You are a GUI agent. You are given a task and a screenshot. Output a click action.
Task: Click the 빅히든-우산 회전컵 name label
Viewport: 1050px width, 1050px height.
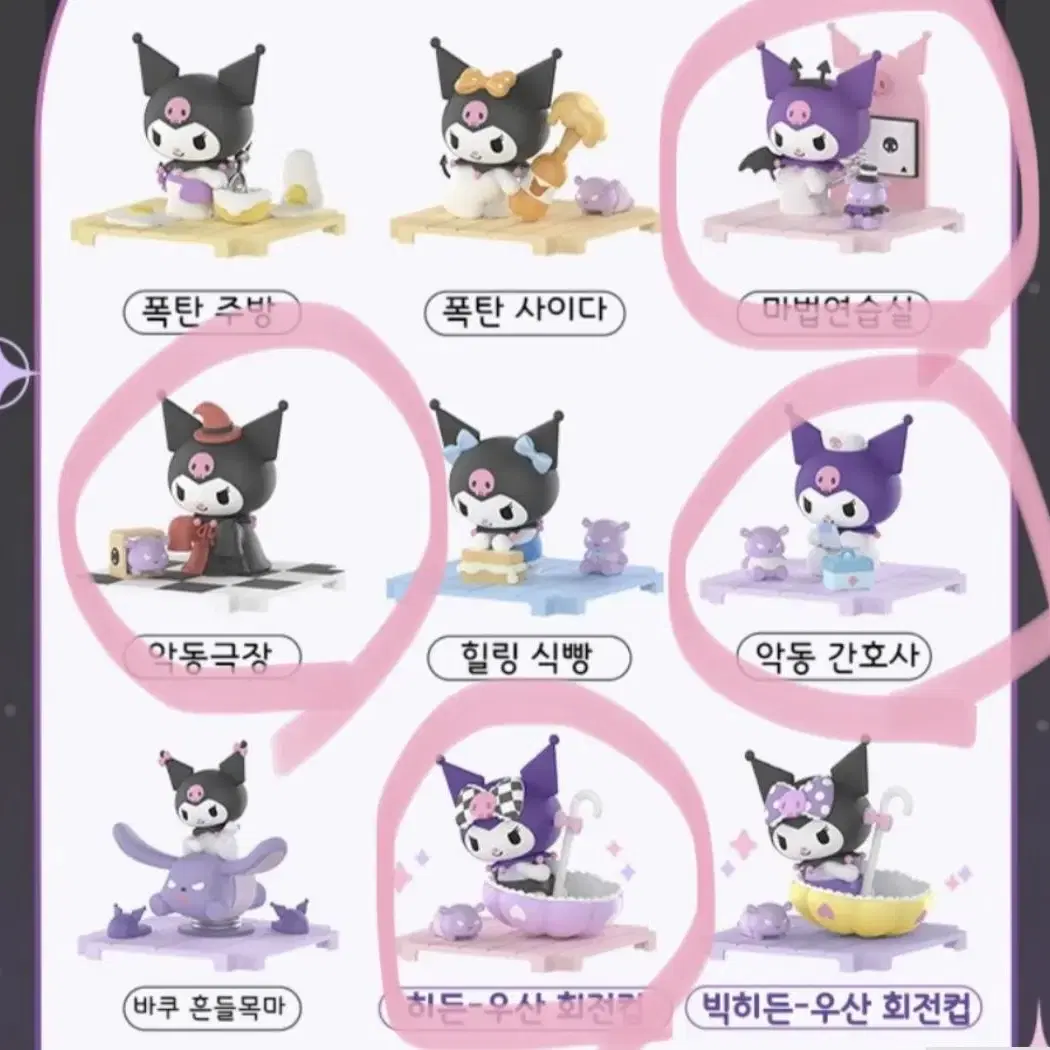click(x=834, y=1008)
